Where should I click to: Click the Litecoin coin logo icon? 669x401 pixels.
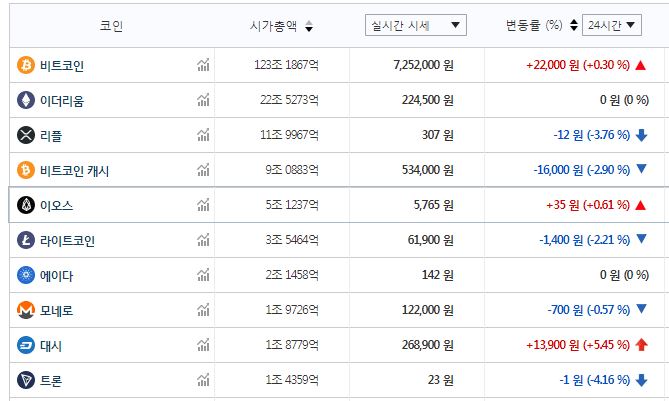[x=25, y=240]
